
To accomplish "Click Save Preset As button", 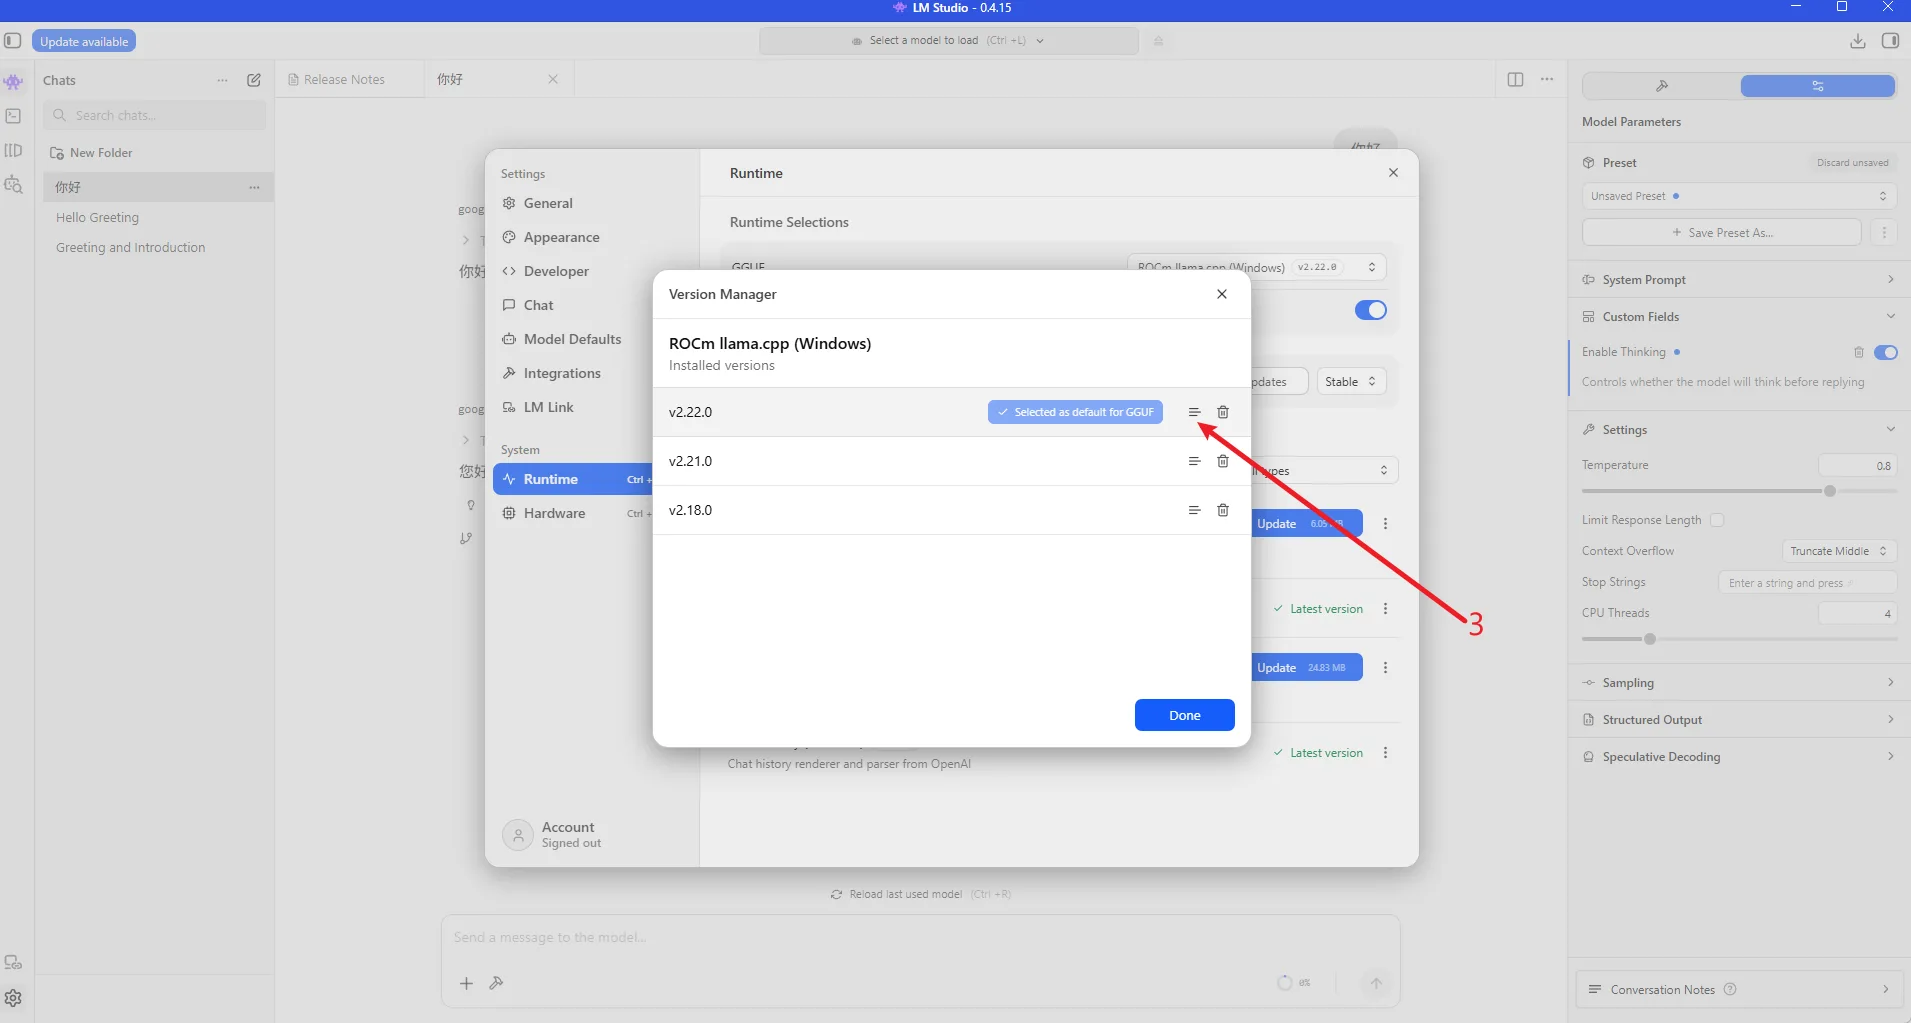I will 1722,233.
